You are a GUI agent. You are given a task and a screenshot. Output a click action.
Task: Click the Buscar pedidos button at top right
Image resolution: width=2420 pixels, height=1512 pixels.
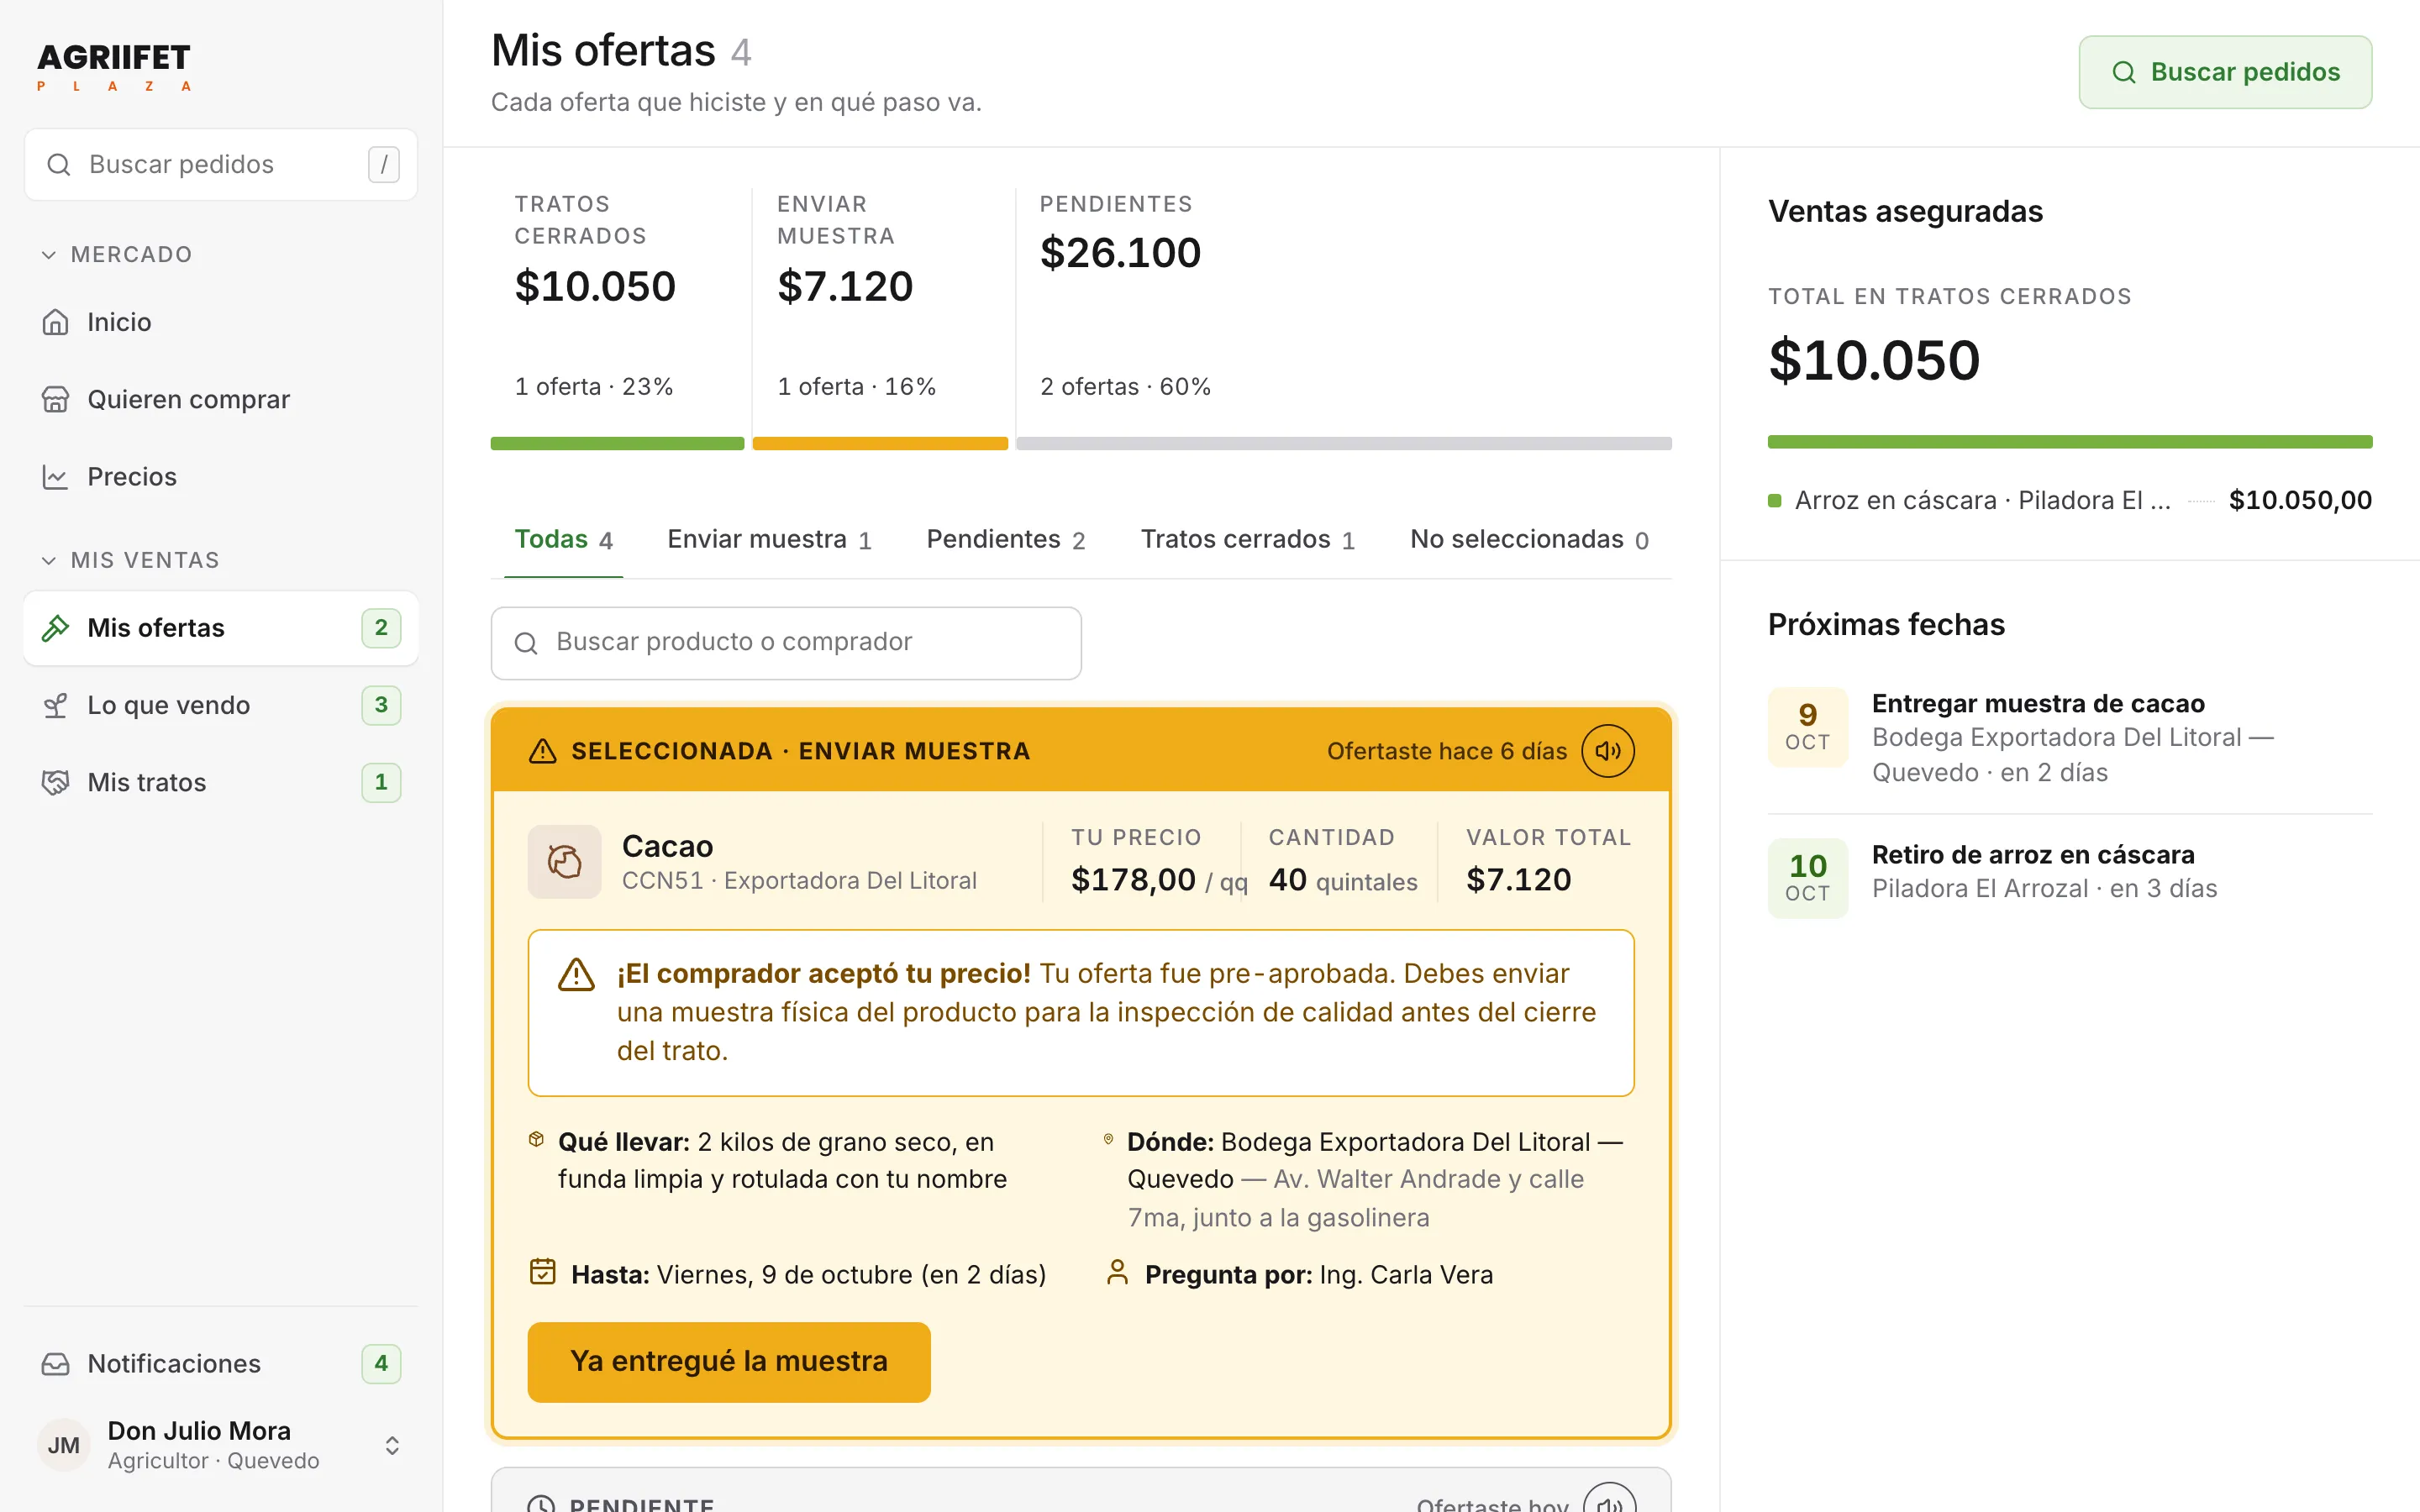click(2225, 72)
